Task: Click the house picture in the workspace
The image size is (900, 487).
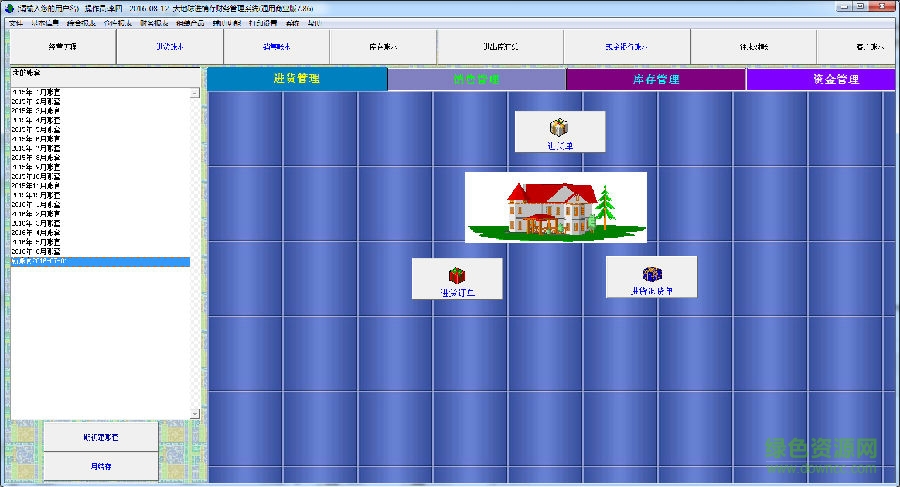Action: tap(555, 207)
